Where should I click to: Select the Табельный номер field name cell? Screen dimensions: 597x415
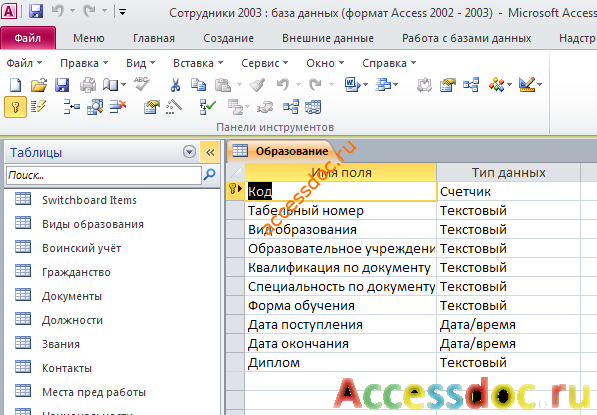(x=340, y=211)
